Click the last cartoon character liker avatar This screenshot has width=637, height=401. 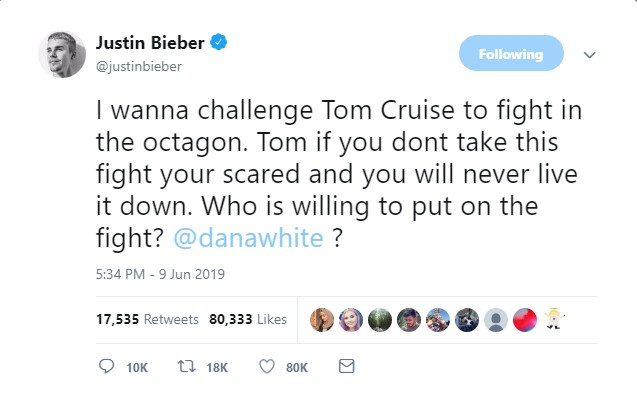(552, 320)
